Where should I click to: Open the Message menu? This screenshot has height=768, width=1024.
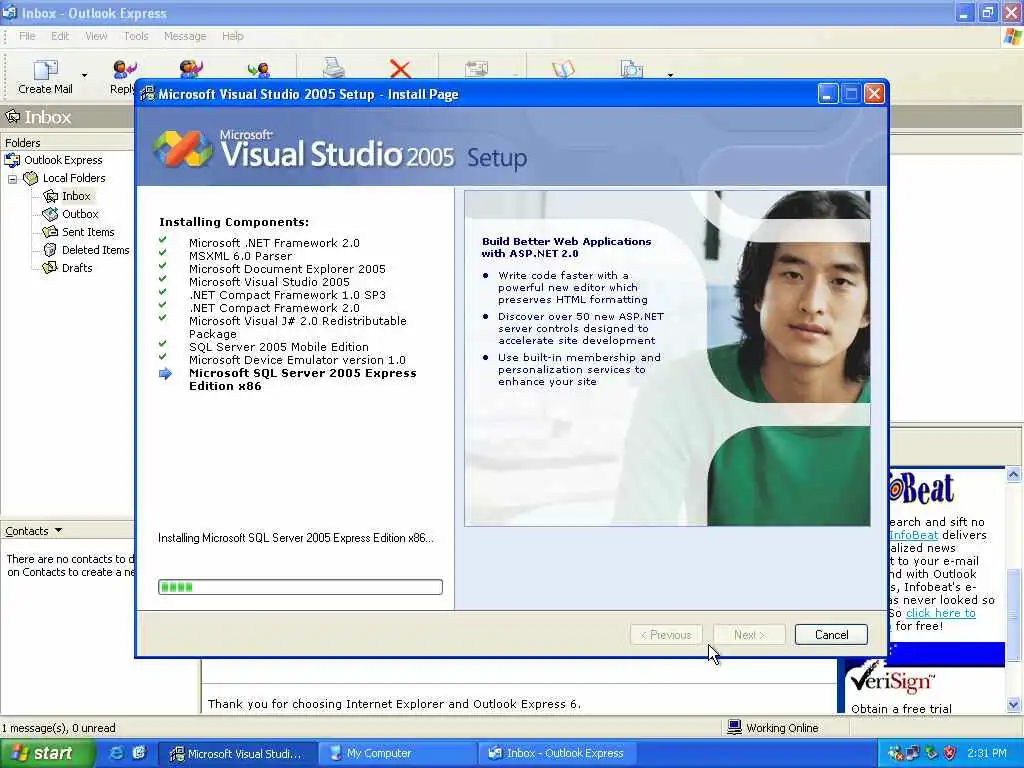click(185, 36)
